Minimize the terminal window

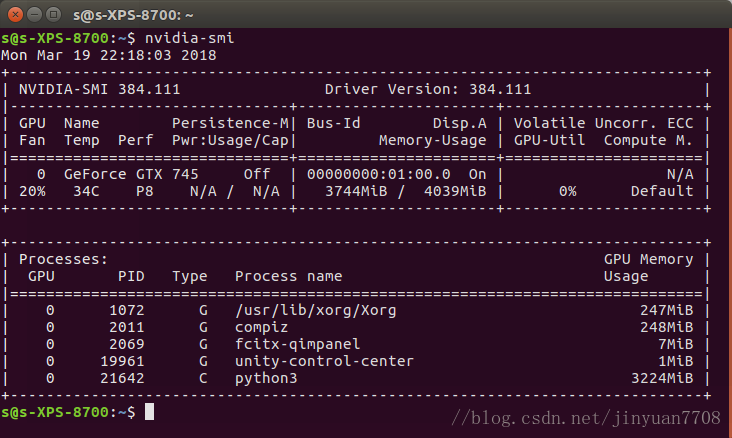point(33,15)
